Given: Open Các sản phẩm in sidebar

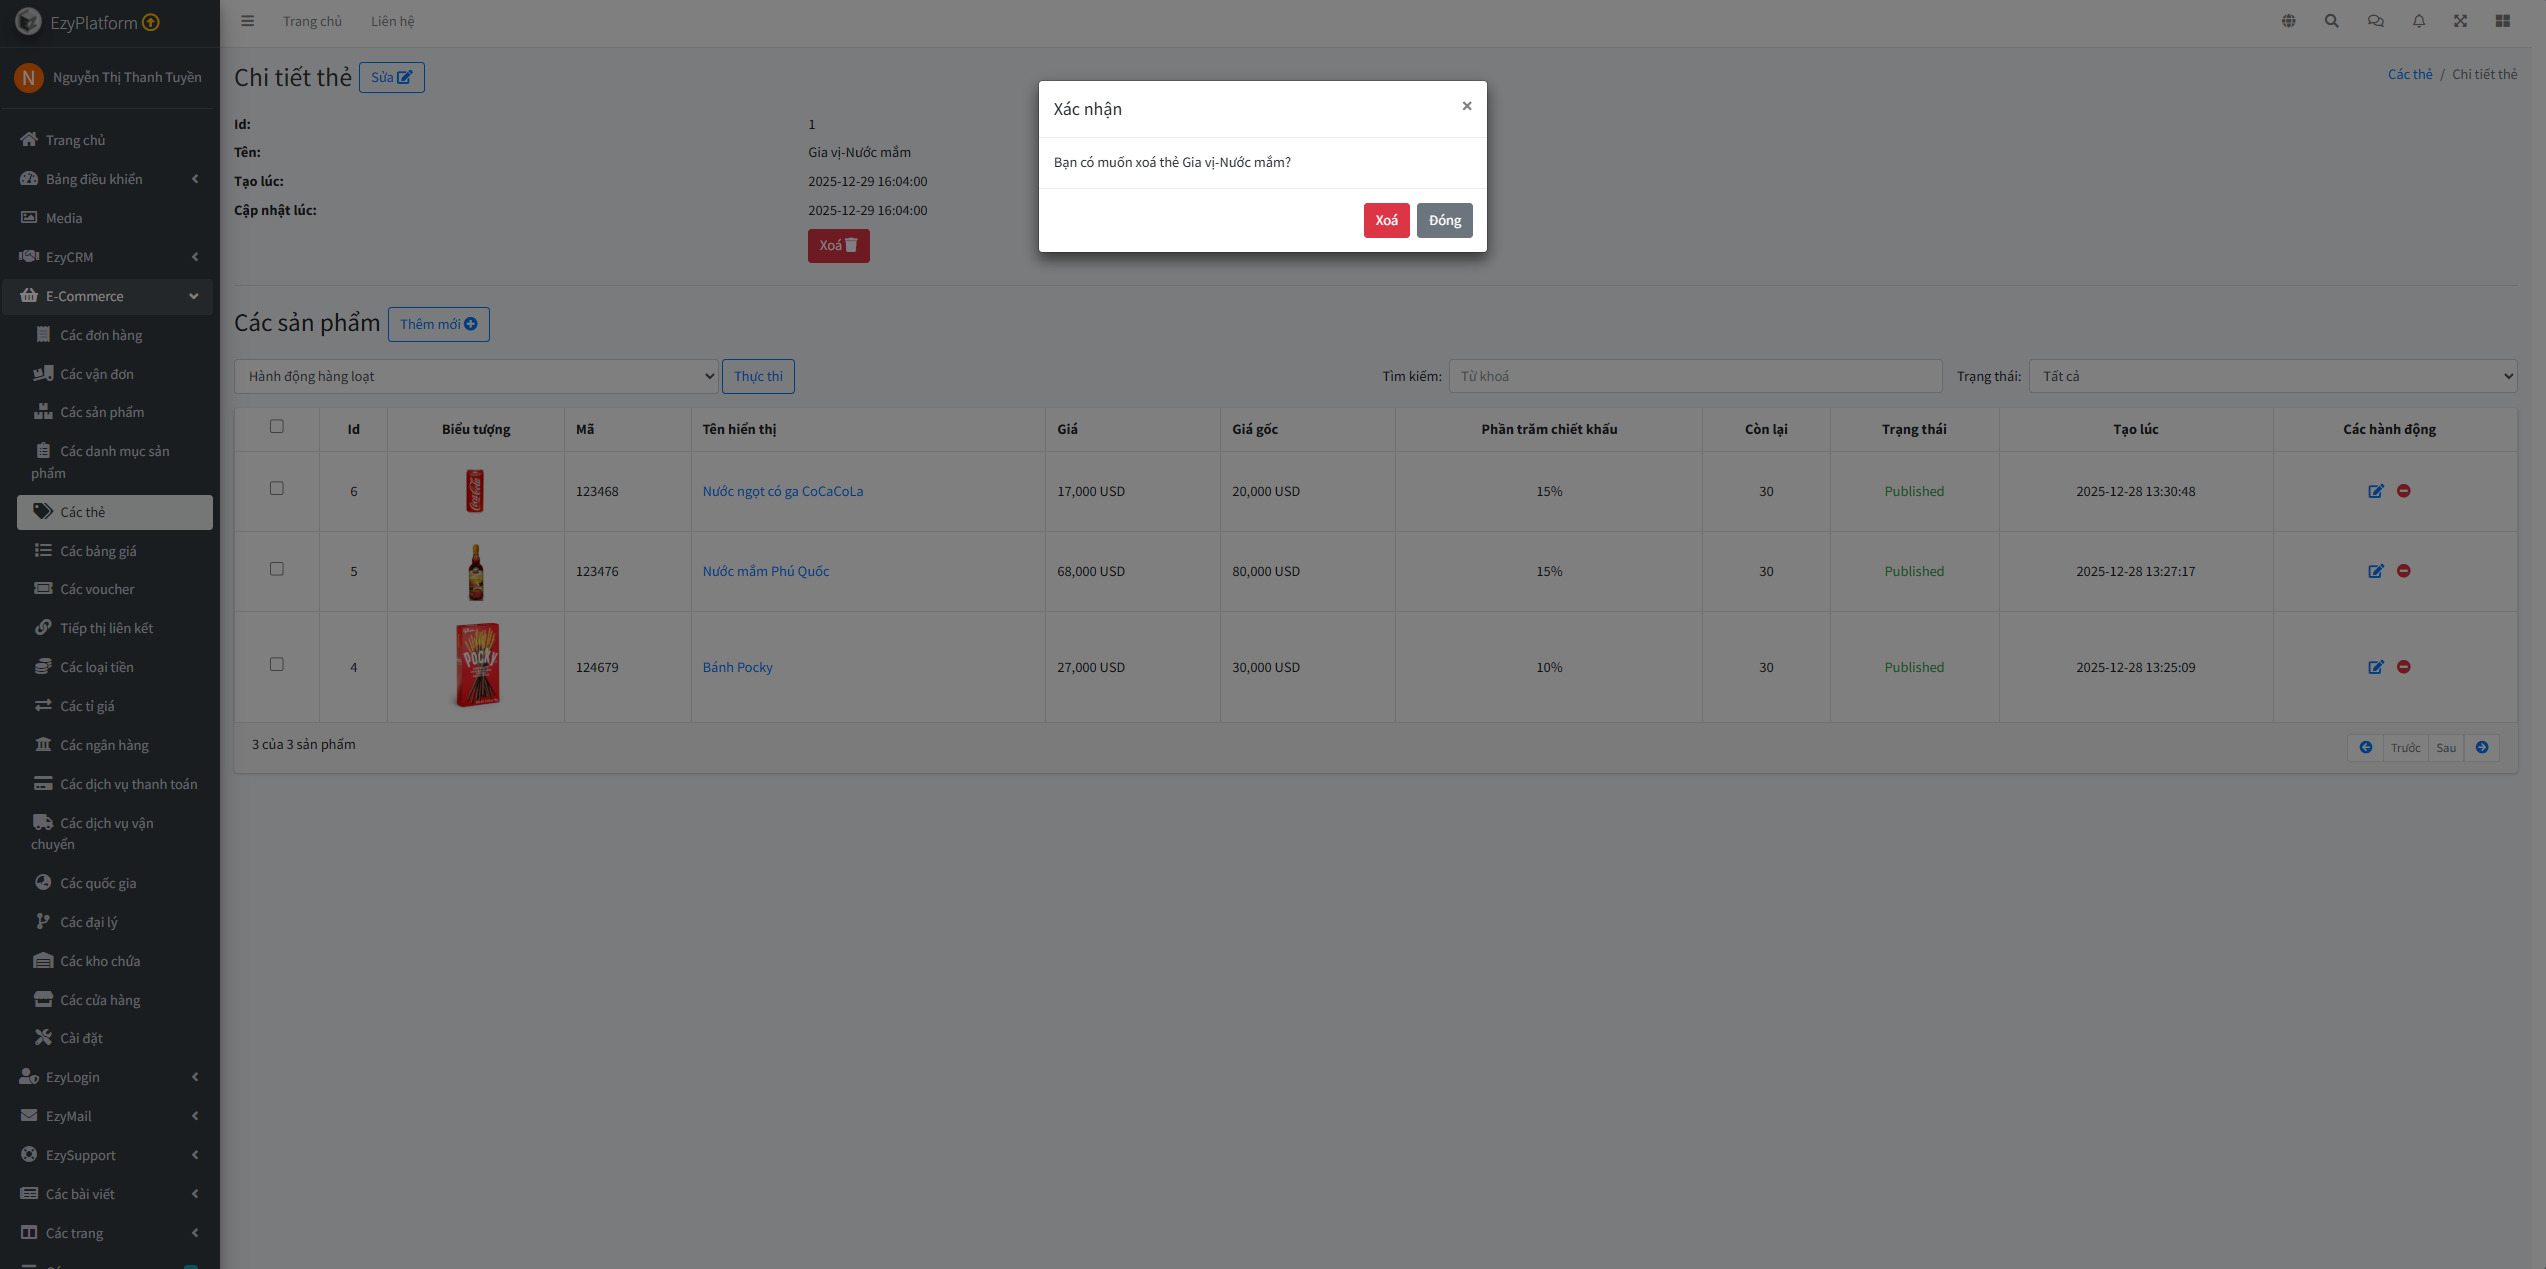Looking at the screenshot, I should pyautogui.click(x=102, y=412).
